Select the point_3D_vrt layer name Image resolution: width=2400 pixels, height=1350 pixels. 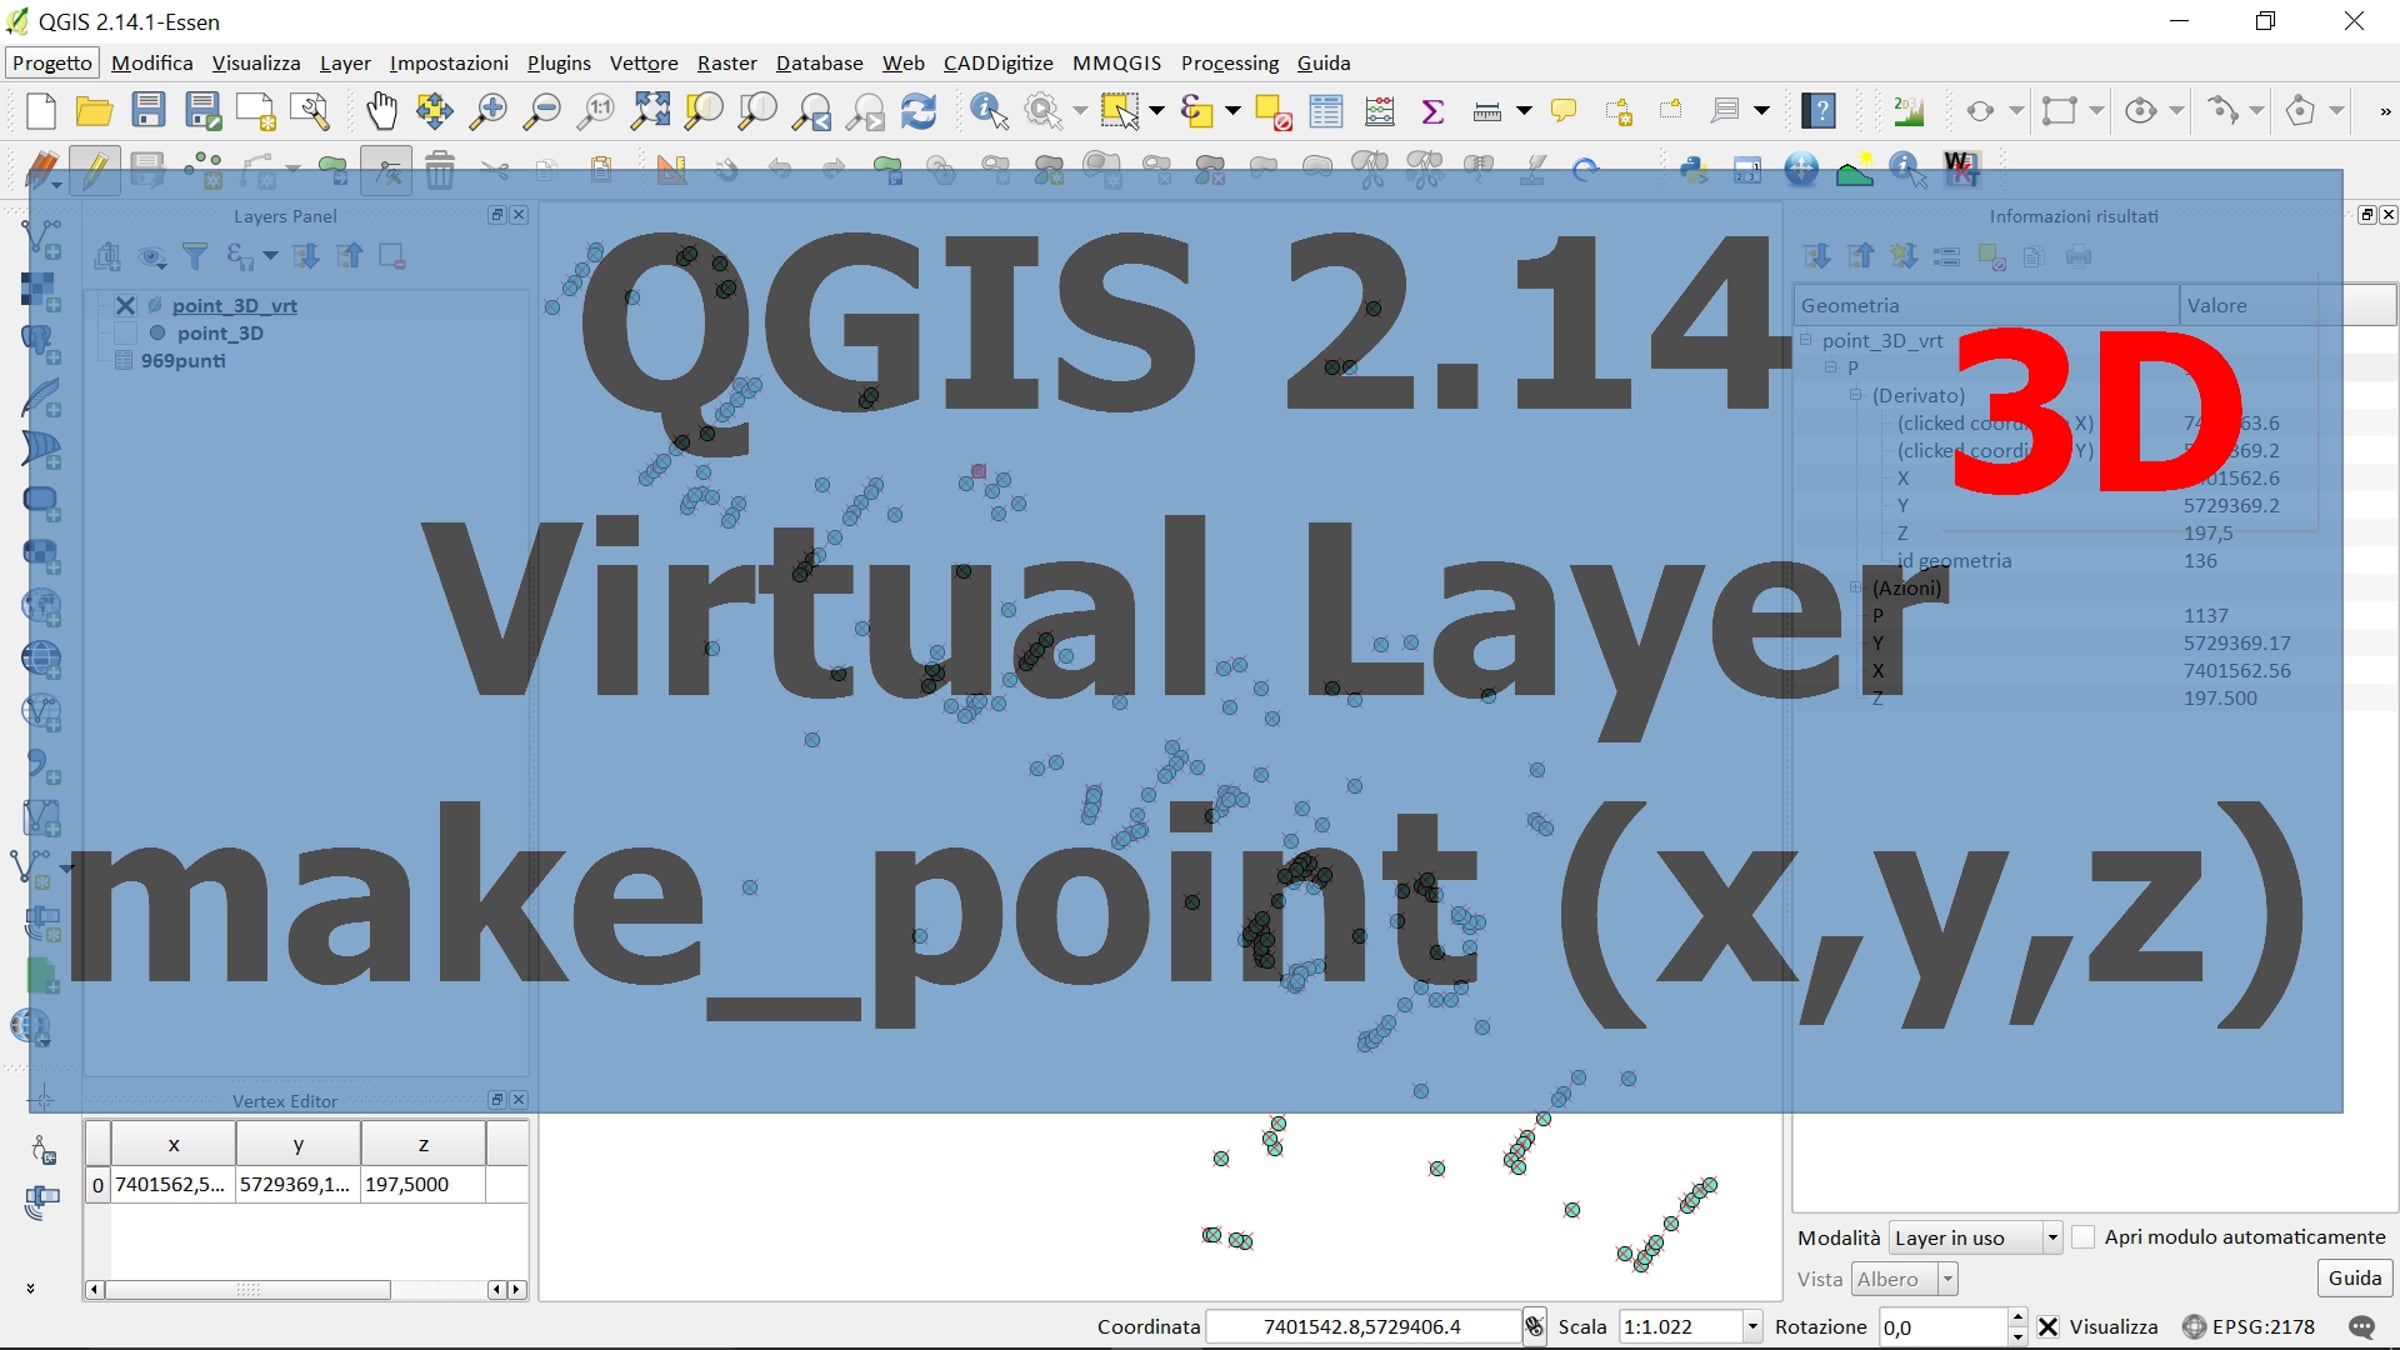(234, 306)
